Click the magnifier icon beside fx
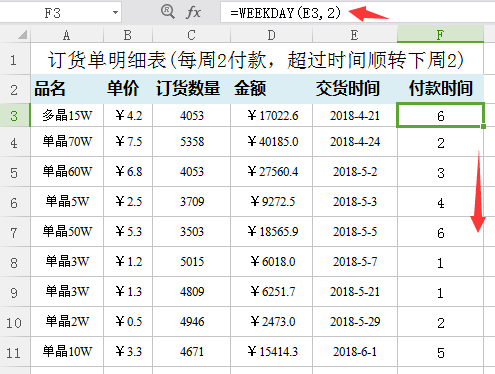 click(x=168, y=12)
